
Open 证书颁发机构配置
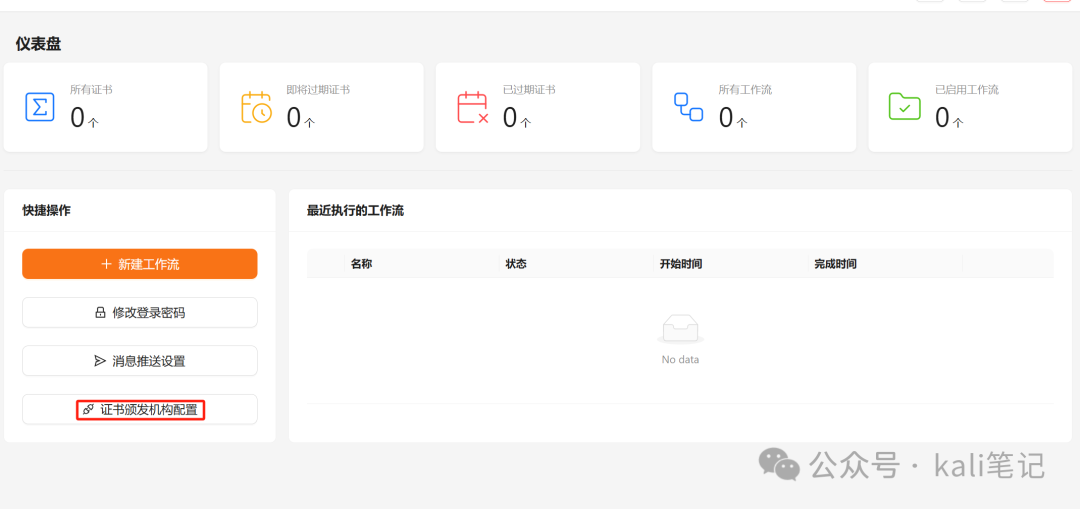pyautogui.click(x=140, y=410)
